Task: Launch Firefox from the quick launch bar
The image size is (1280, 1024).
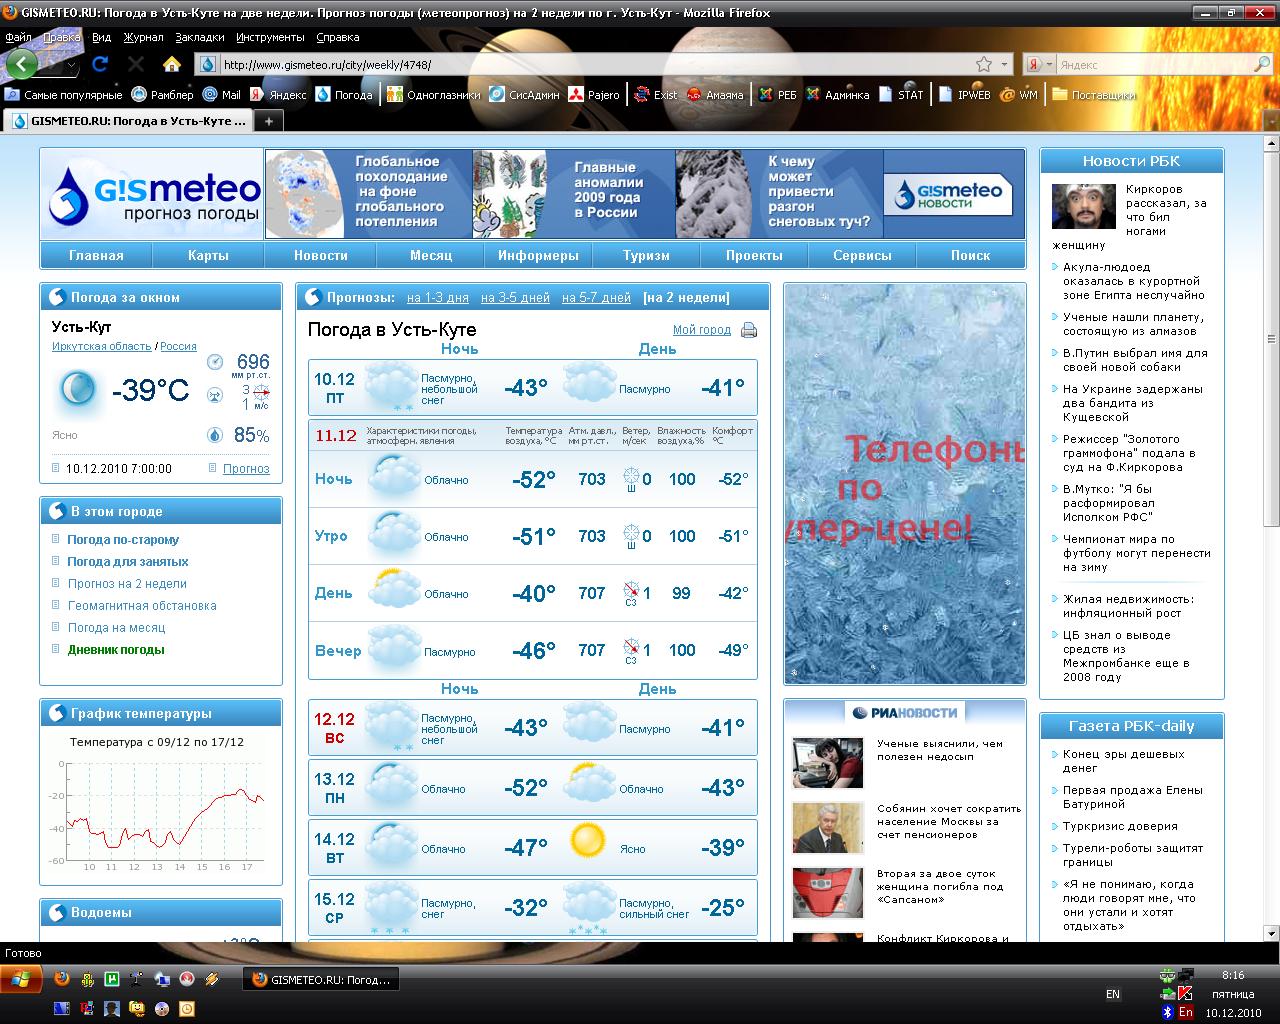Action: coord(62,980)
